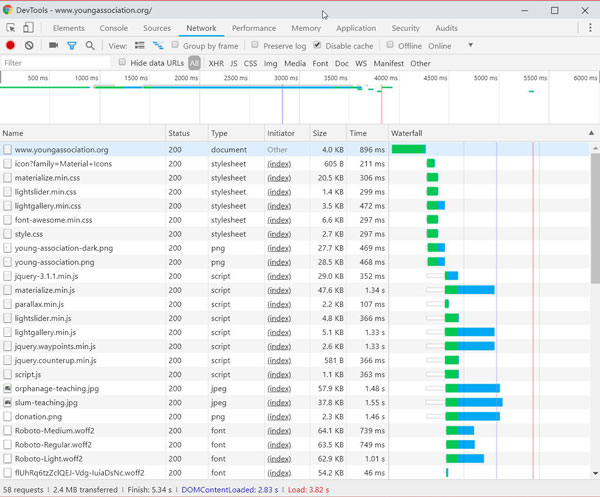The width and height of the screenshot is (600, 497).
Task: Click the waterfall bar for slum-teaching.jpg
Action: click(x=473, y=402)
